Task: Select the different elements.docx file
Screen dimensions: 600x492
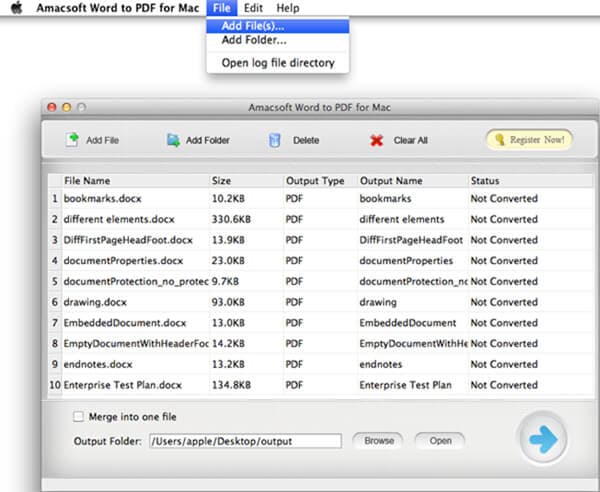Action: coord(119,219)
